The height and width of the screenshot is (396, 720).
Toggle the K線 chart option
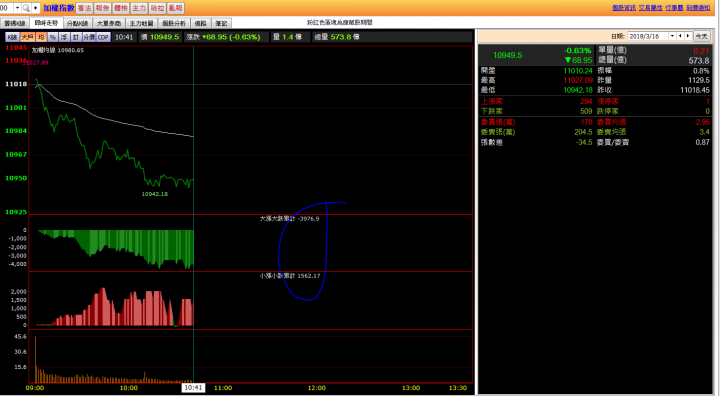[12, 37]
